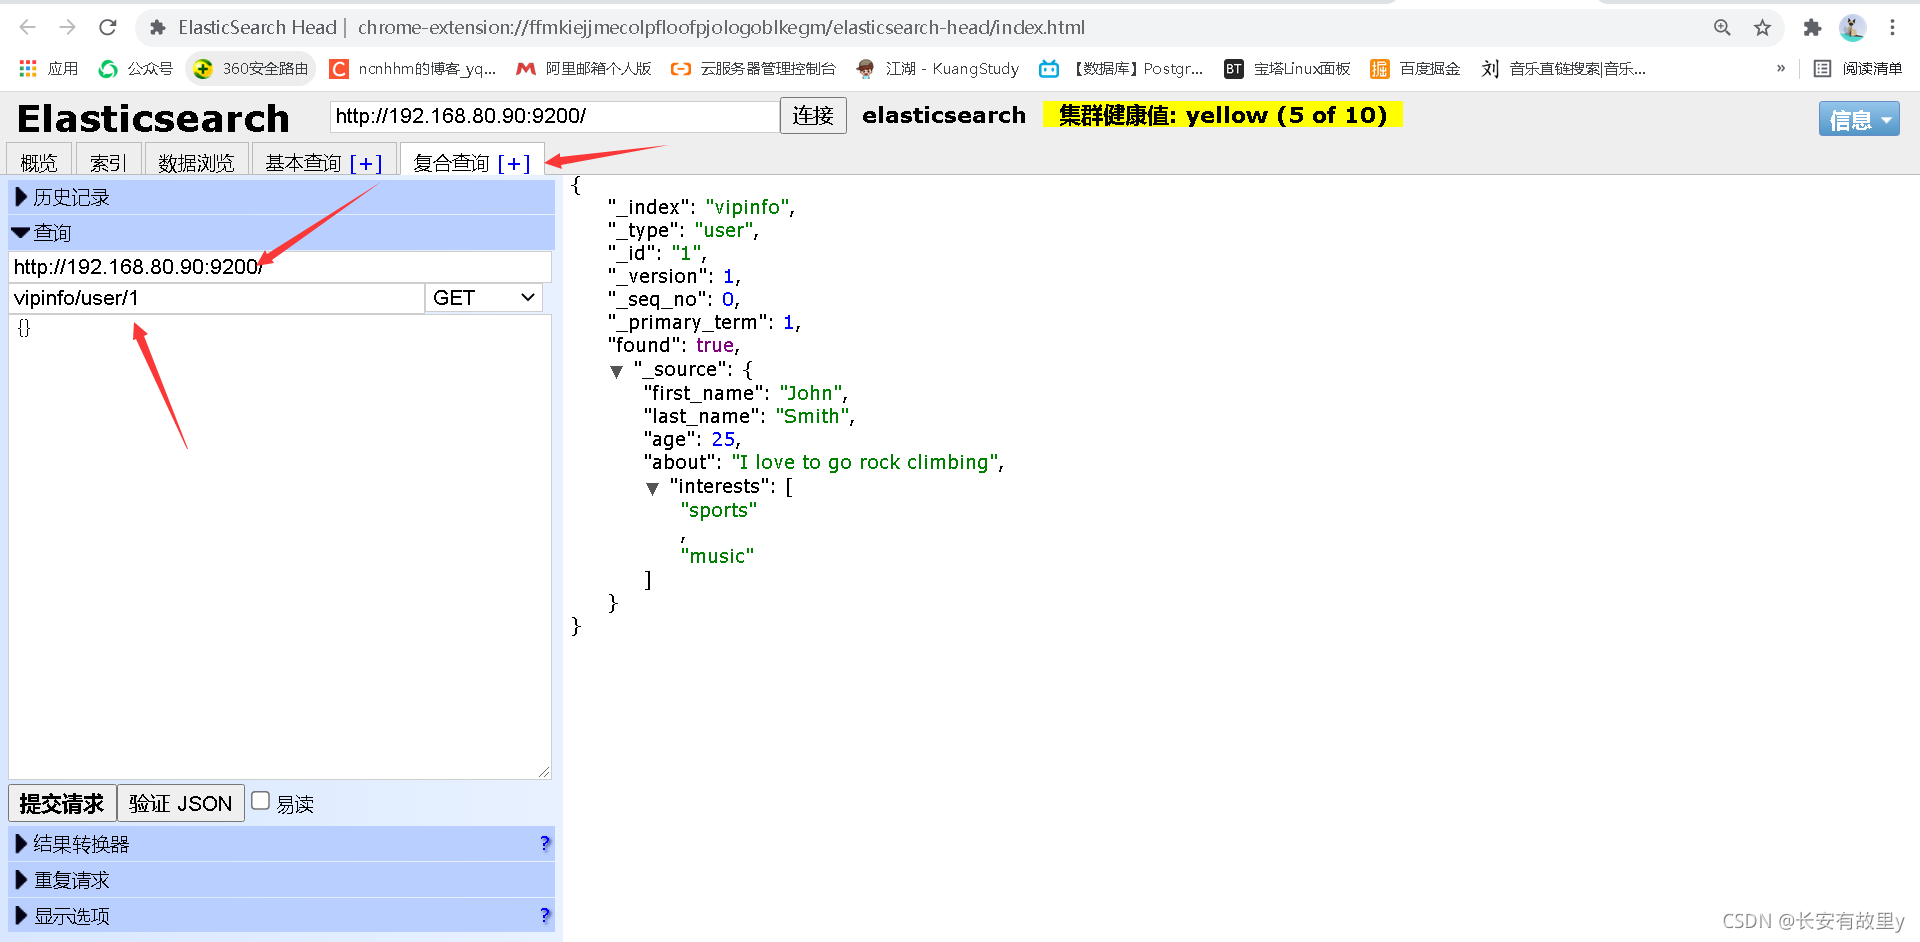Go forward in browser history
Image resolution: width=1920 pixels, height=942 pixels.
click(67, 28)
